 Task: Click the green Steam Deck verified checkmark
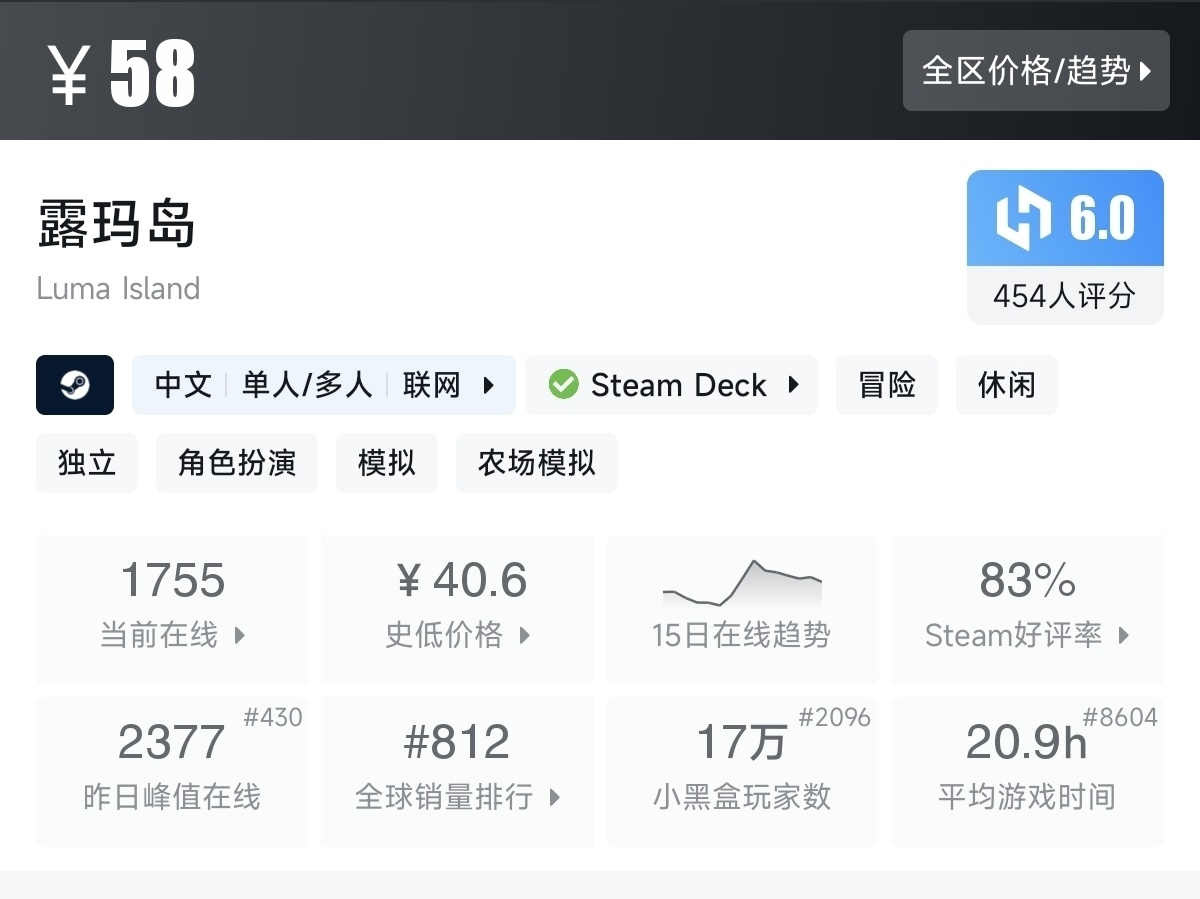[x=564, y=385]
